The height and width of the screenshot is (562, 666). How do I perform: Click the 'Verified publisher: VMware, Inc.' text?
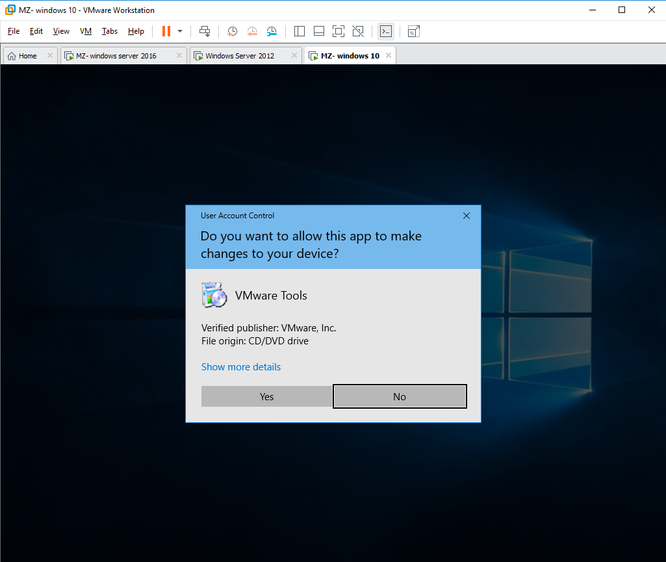268,328
